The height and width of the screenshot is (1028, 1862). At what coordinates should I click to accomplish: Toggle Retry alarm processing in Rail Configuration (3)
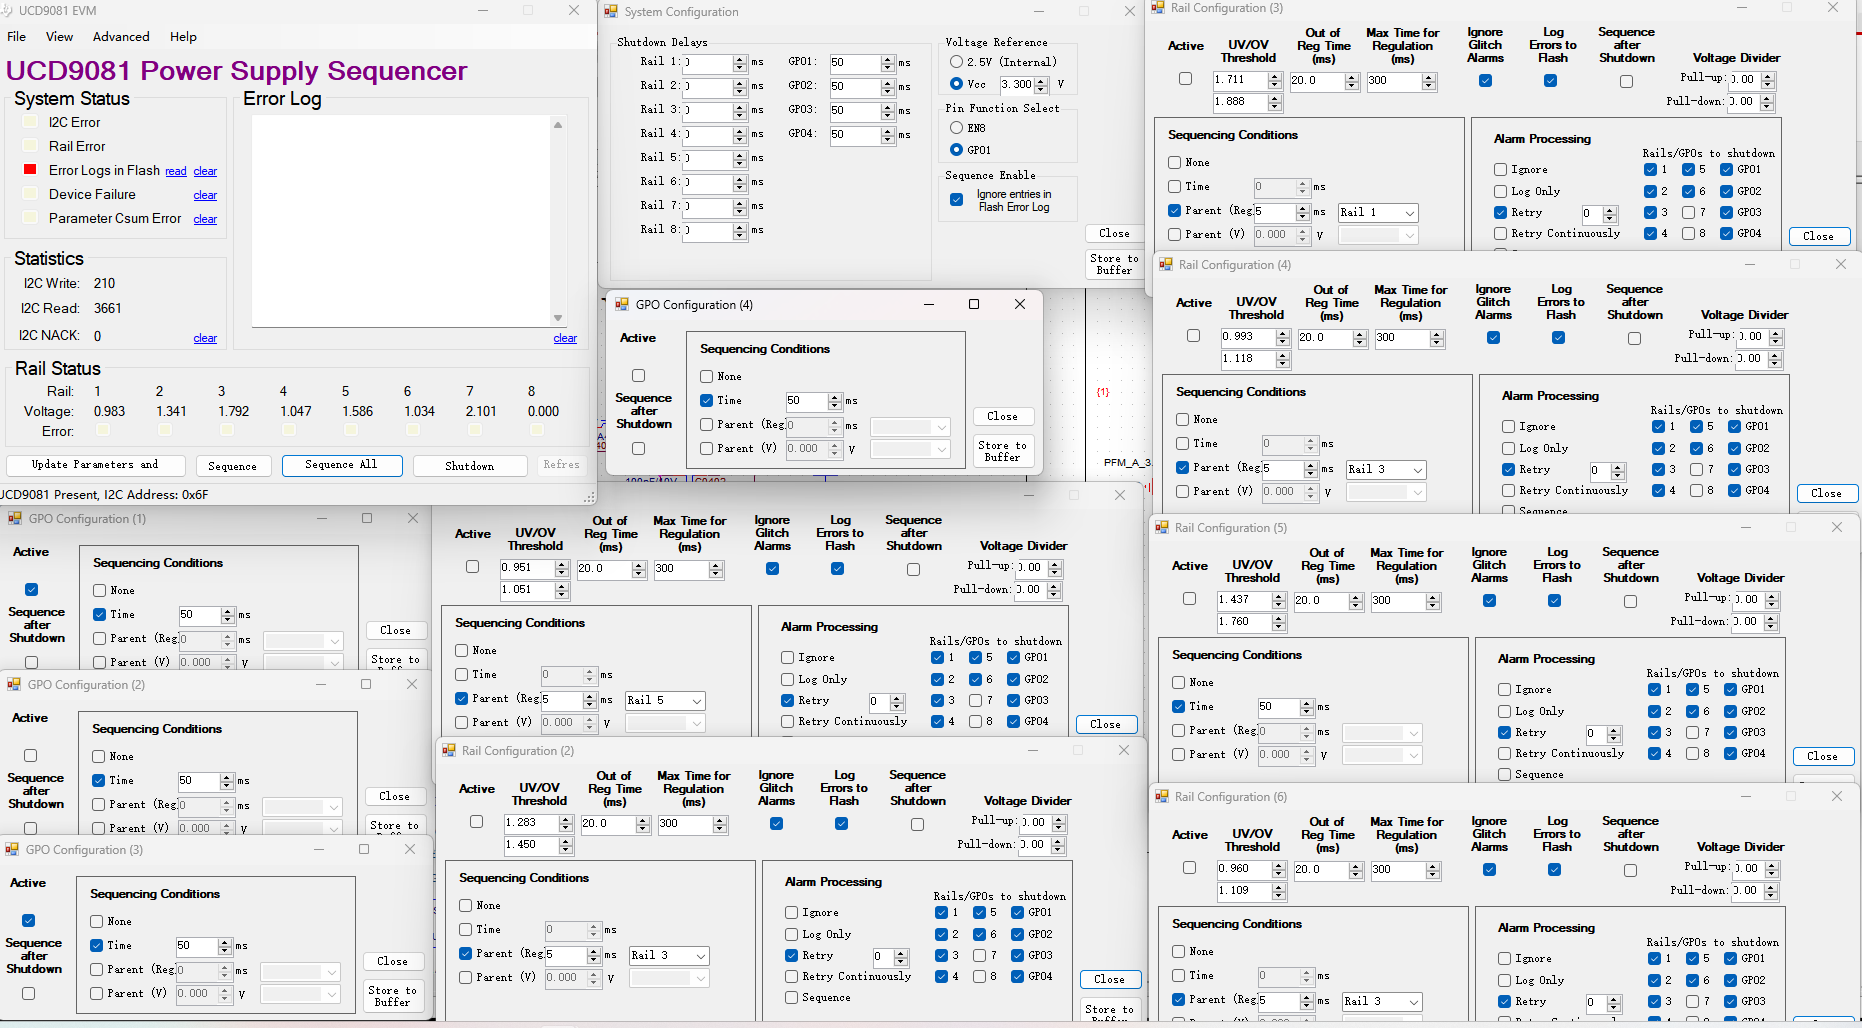(1501, 213)
